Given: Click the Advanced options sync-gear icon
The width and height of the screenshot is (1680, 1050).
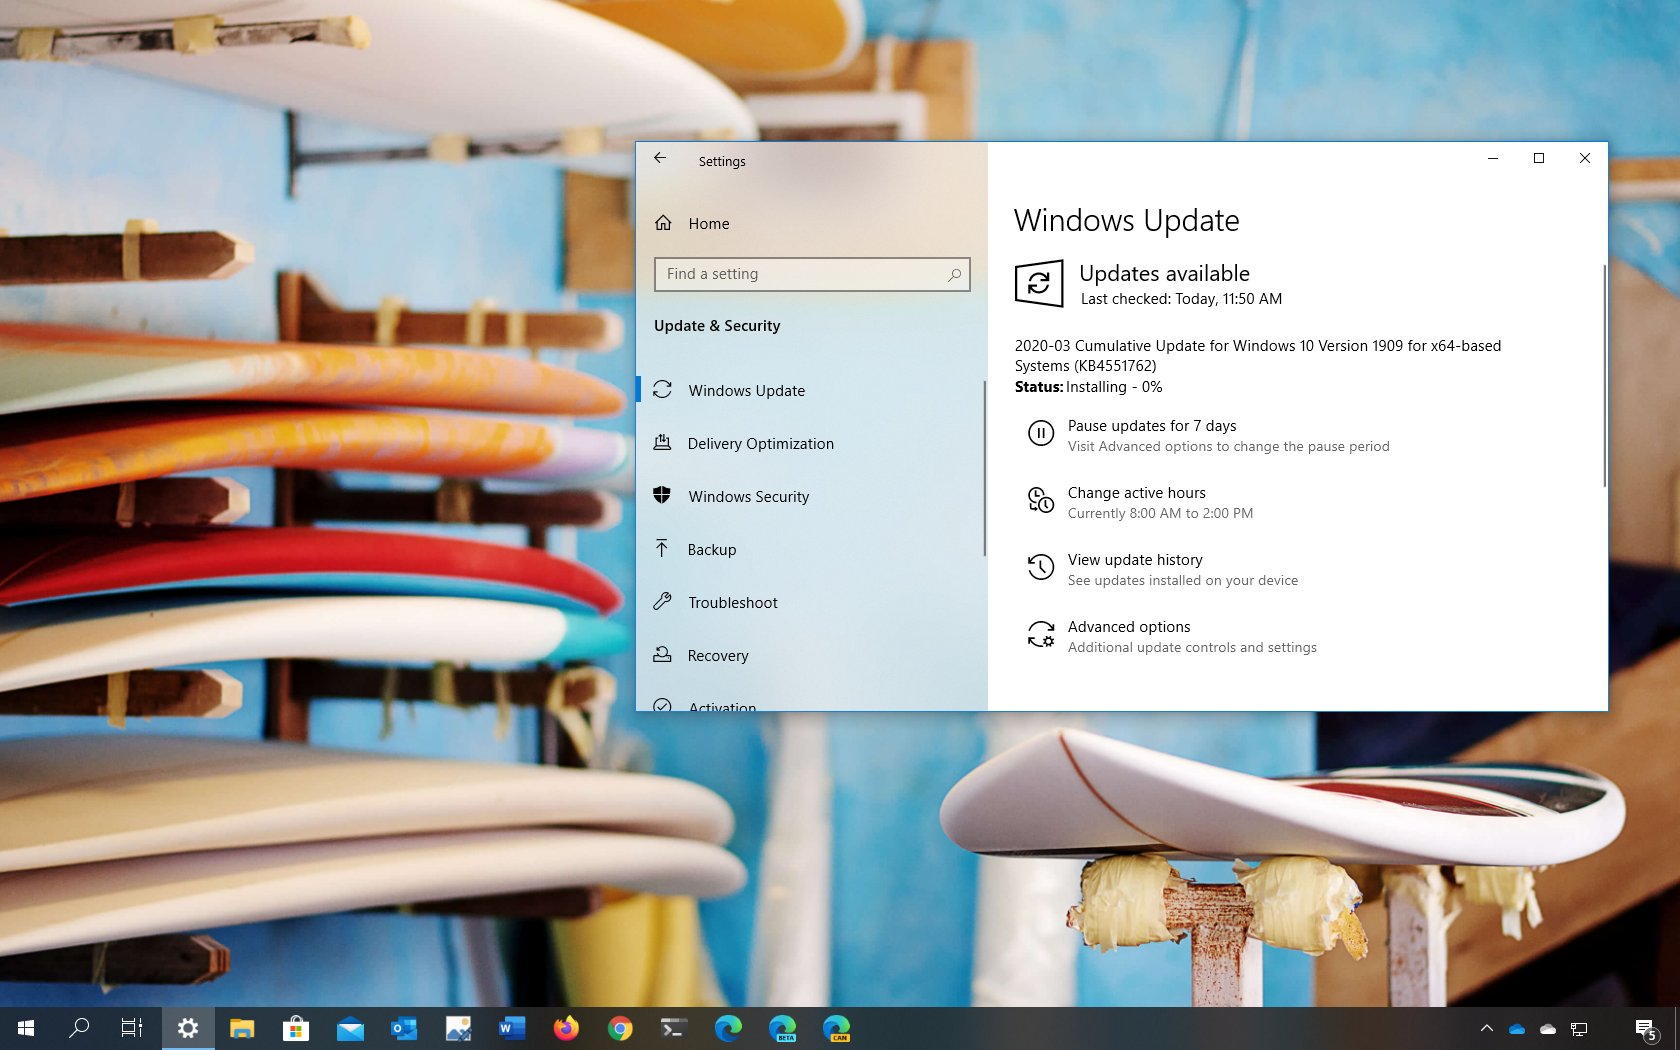Looking at the screenshot, I should pos(1040,634).
